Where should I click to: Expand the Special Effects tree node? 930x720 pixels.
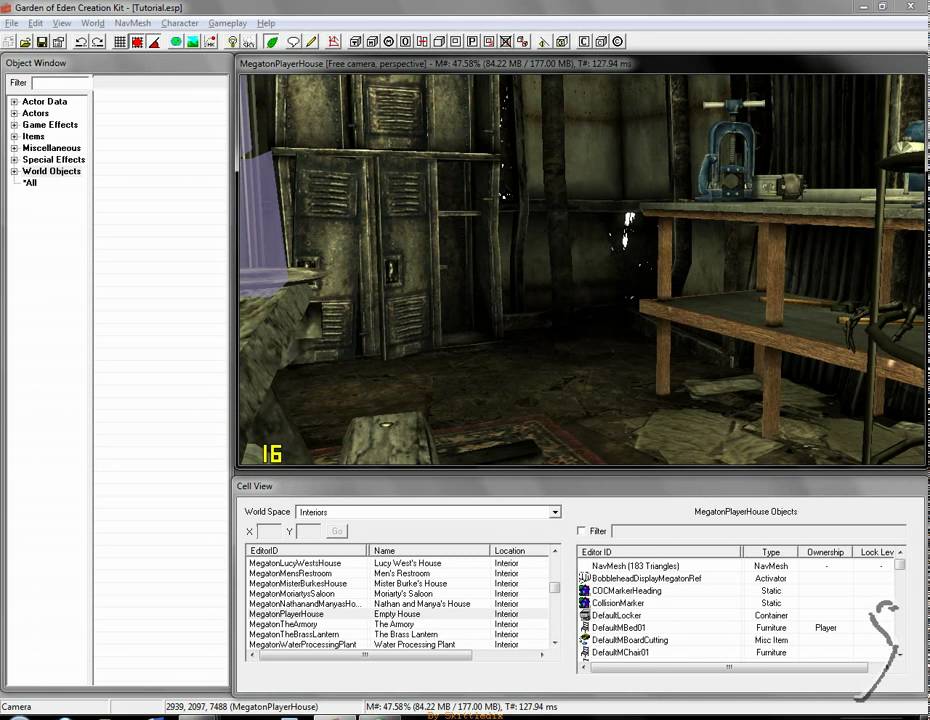point(14,160)
